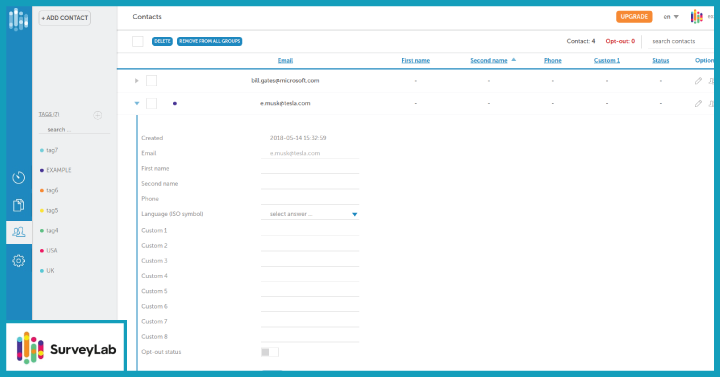Click the Created date 2018-05-14 15:32:59
The height and width of the screenshot is (377, 720).
[298, 138]
